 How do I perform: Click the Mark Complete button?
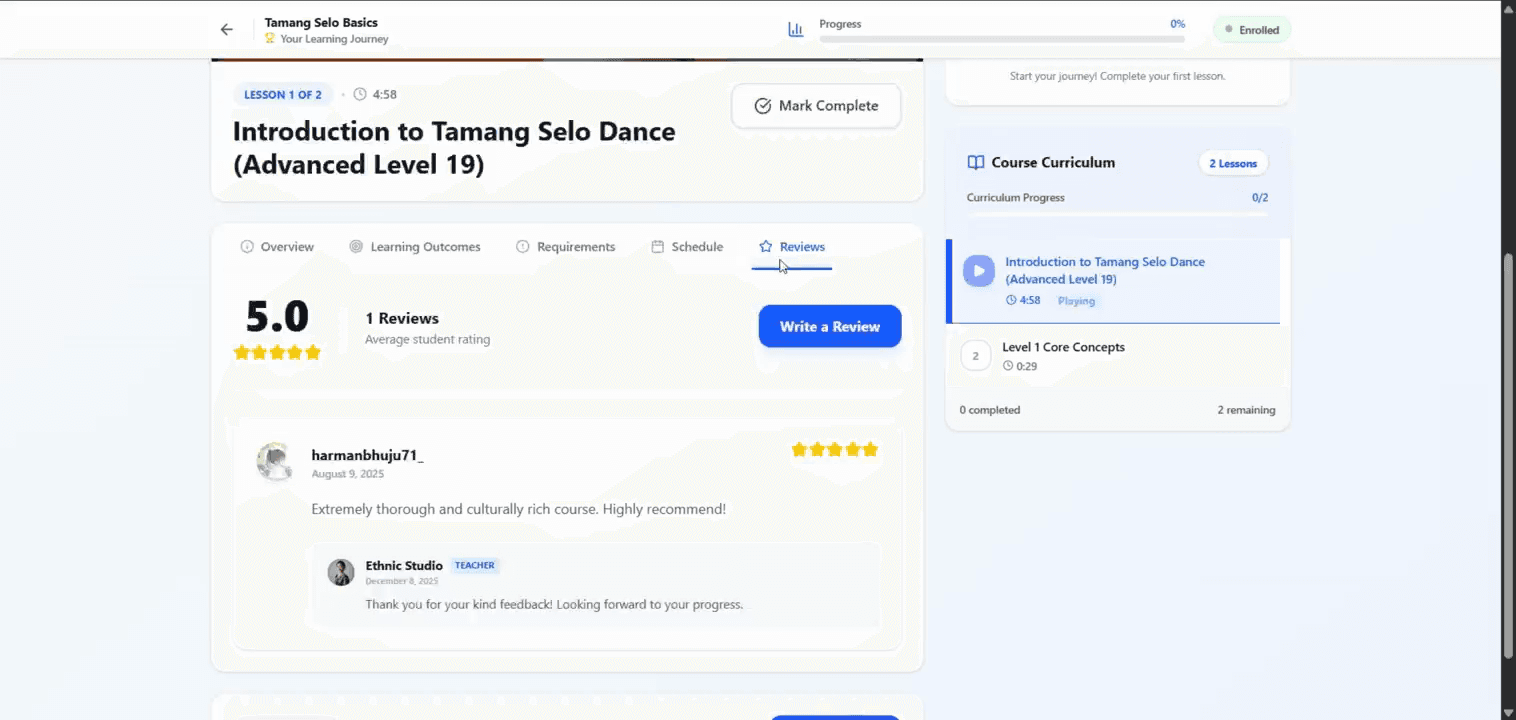click(x=816, y=106)
